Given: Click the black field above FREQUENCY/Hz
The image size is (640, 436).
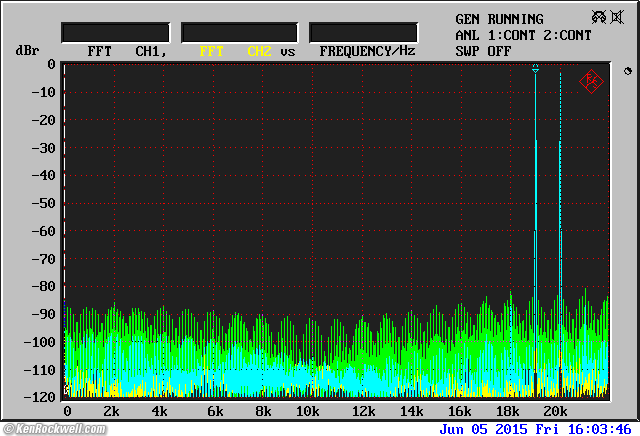Looking at the screenshot, I should (363, 32).
